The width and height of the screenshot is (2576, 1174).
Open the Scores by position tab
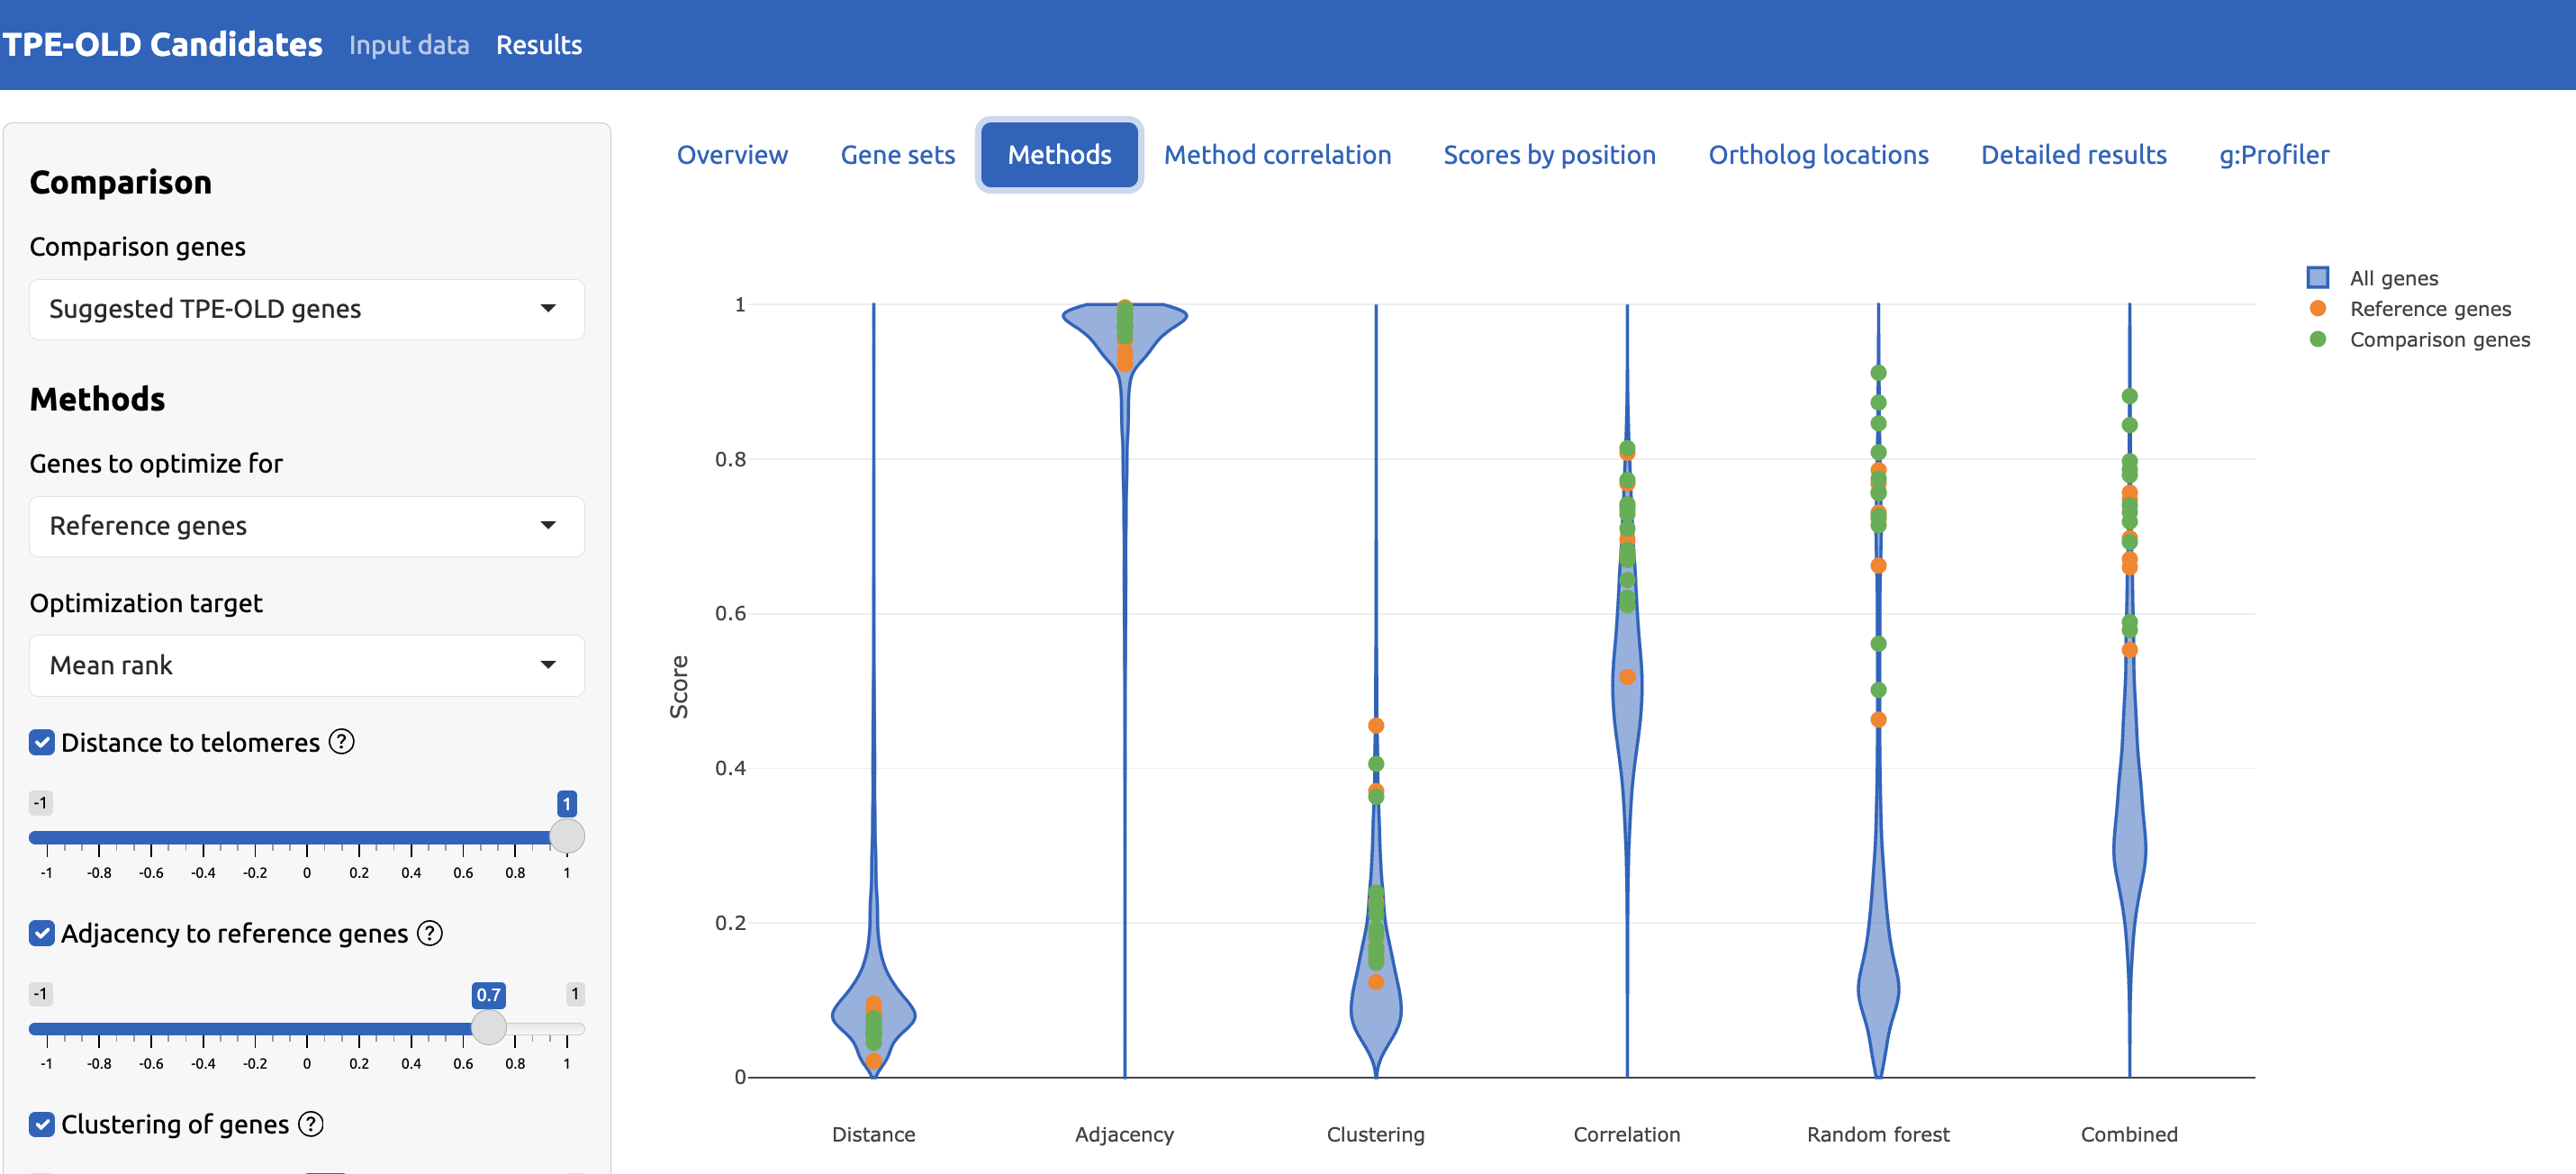1549,155
